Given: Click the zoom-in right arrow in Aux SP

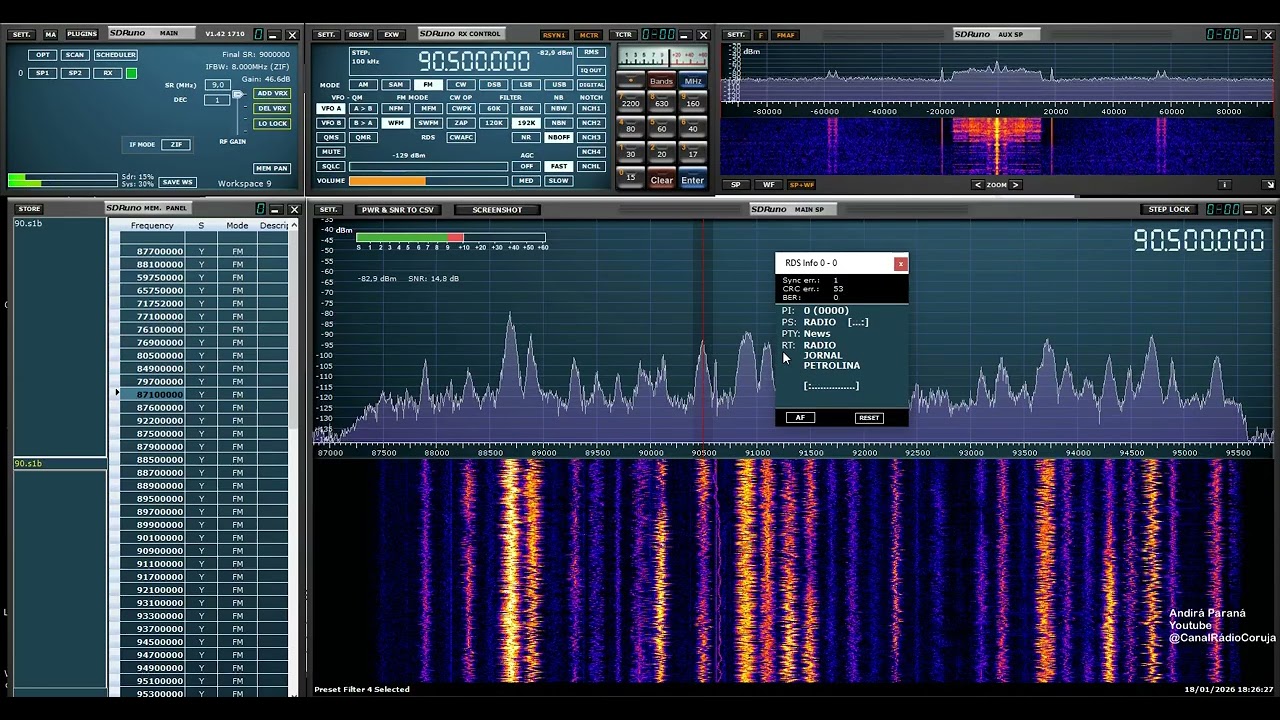Looking at the screenshot, I should [x=1015, y=185].
